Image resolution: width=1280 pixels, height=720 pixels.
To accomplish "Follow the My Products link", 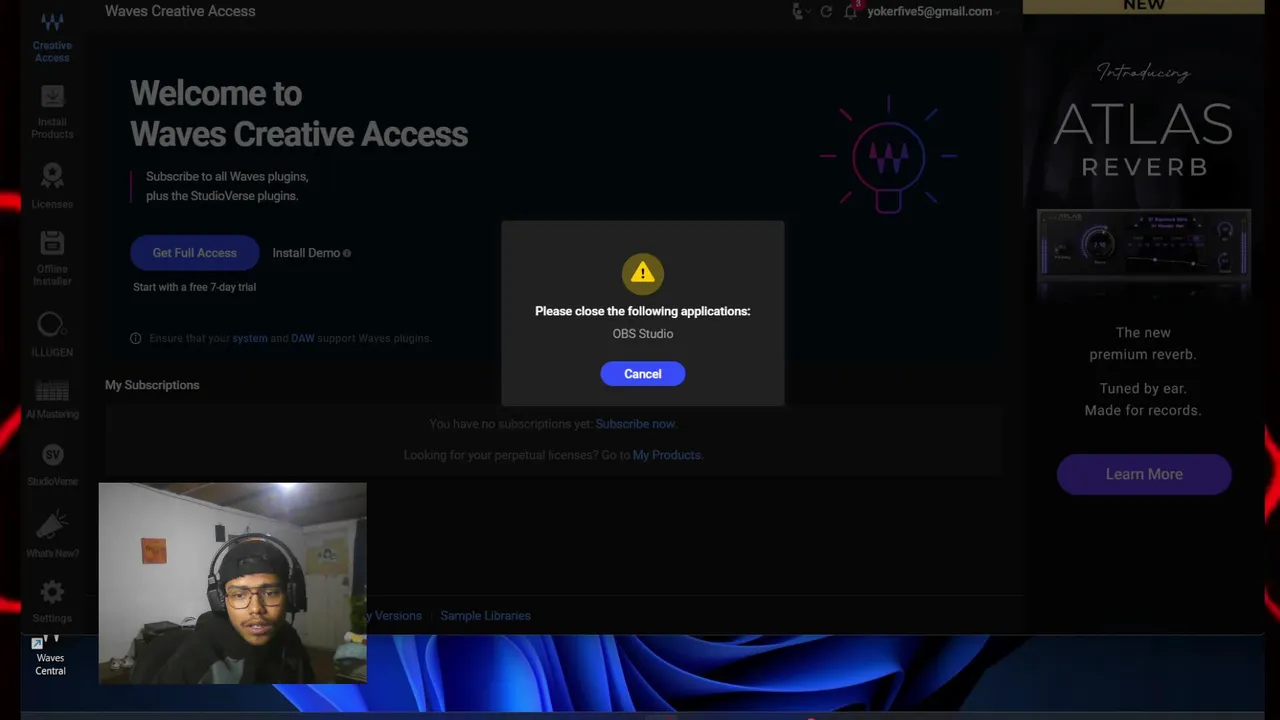I will (x=666, y=455).
